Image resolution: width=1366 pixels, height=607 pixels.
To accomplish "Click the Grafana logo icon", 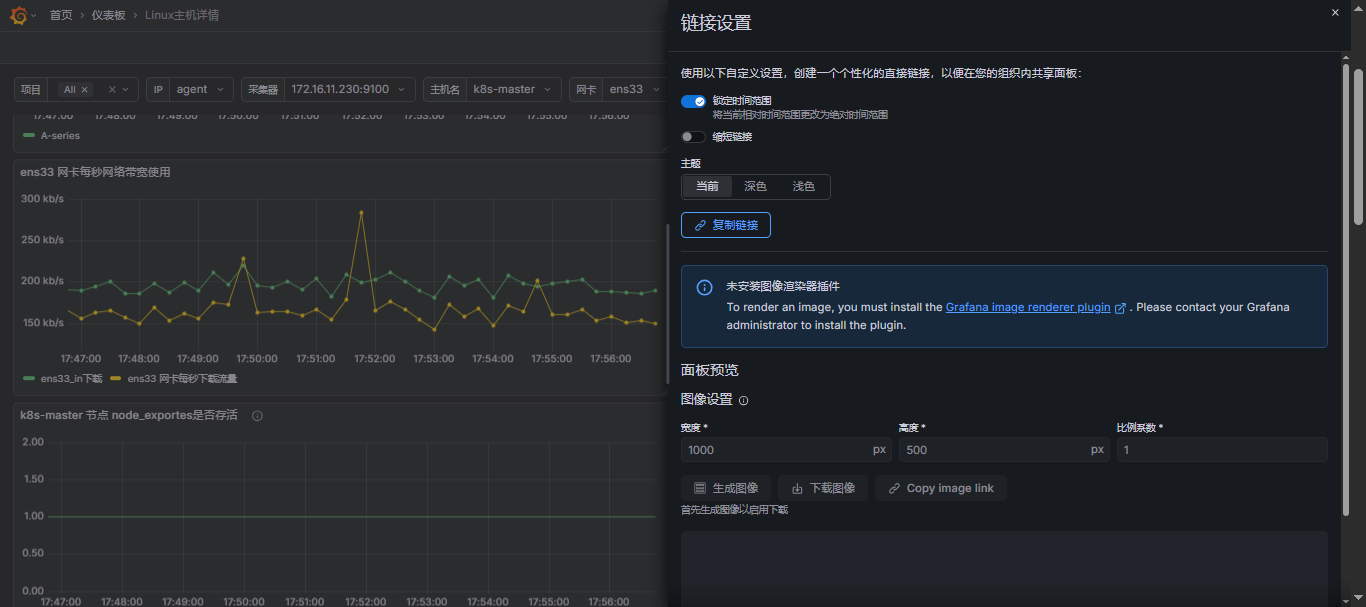I will point(18,15).
